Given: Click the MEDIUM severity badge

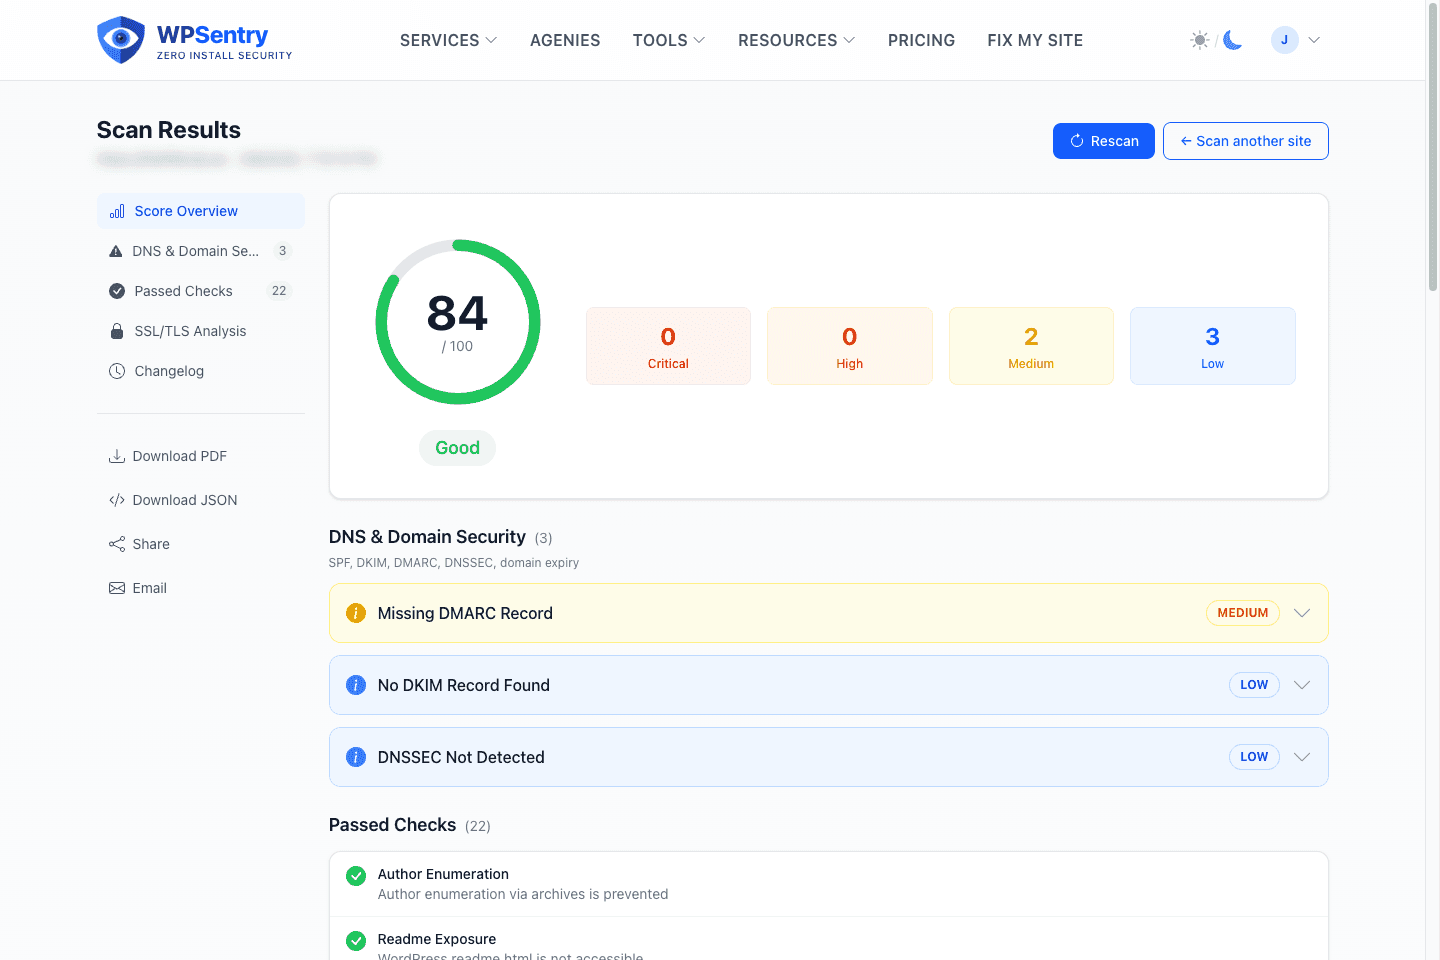Looking at the screenshot, I should click(x=1243, y=613).
